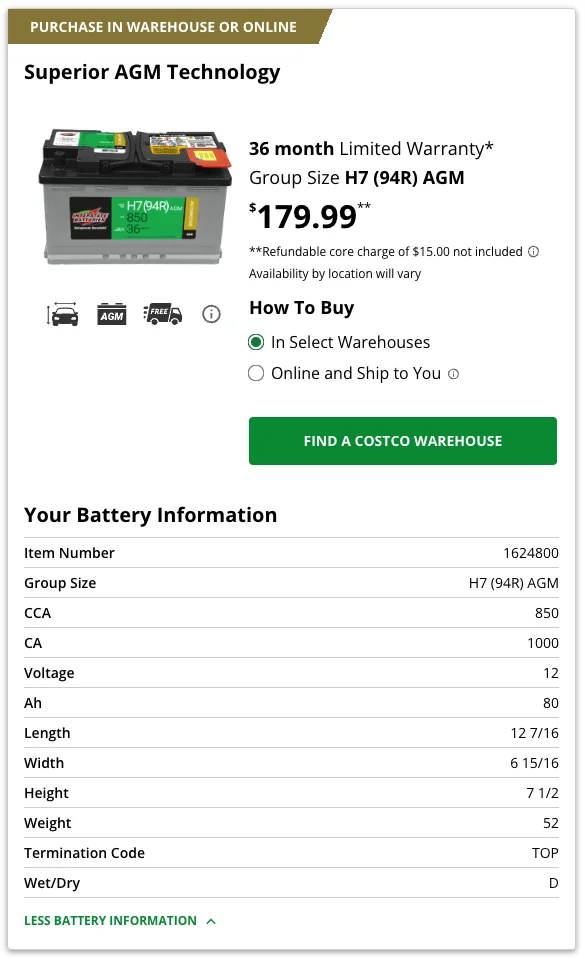Image resolution: width=585 pixels, height=959 pixels.
Task: Click the vehicle fitment car icon
Action: pyautogui.click(x=62, y=314)
